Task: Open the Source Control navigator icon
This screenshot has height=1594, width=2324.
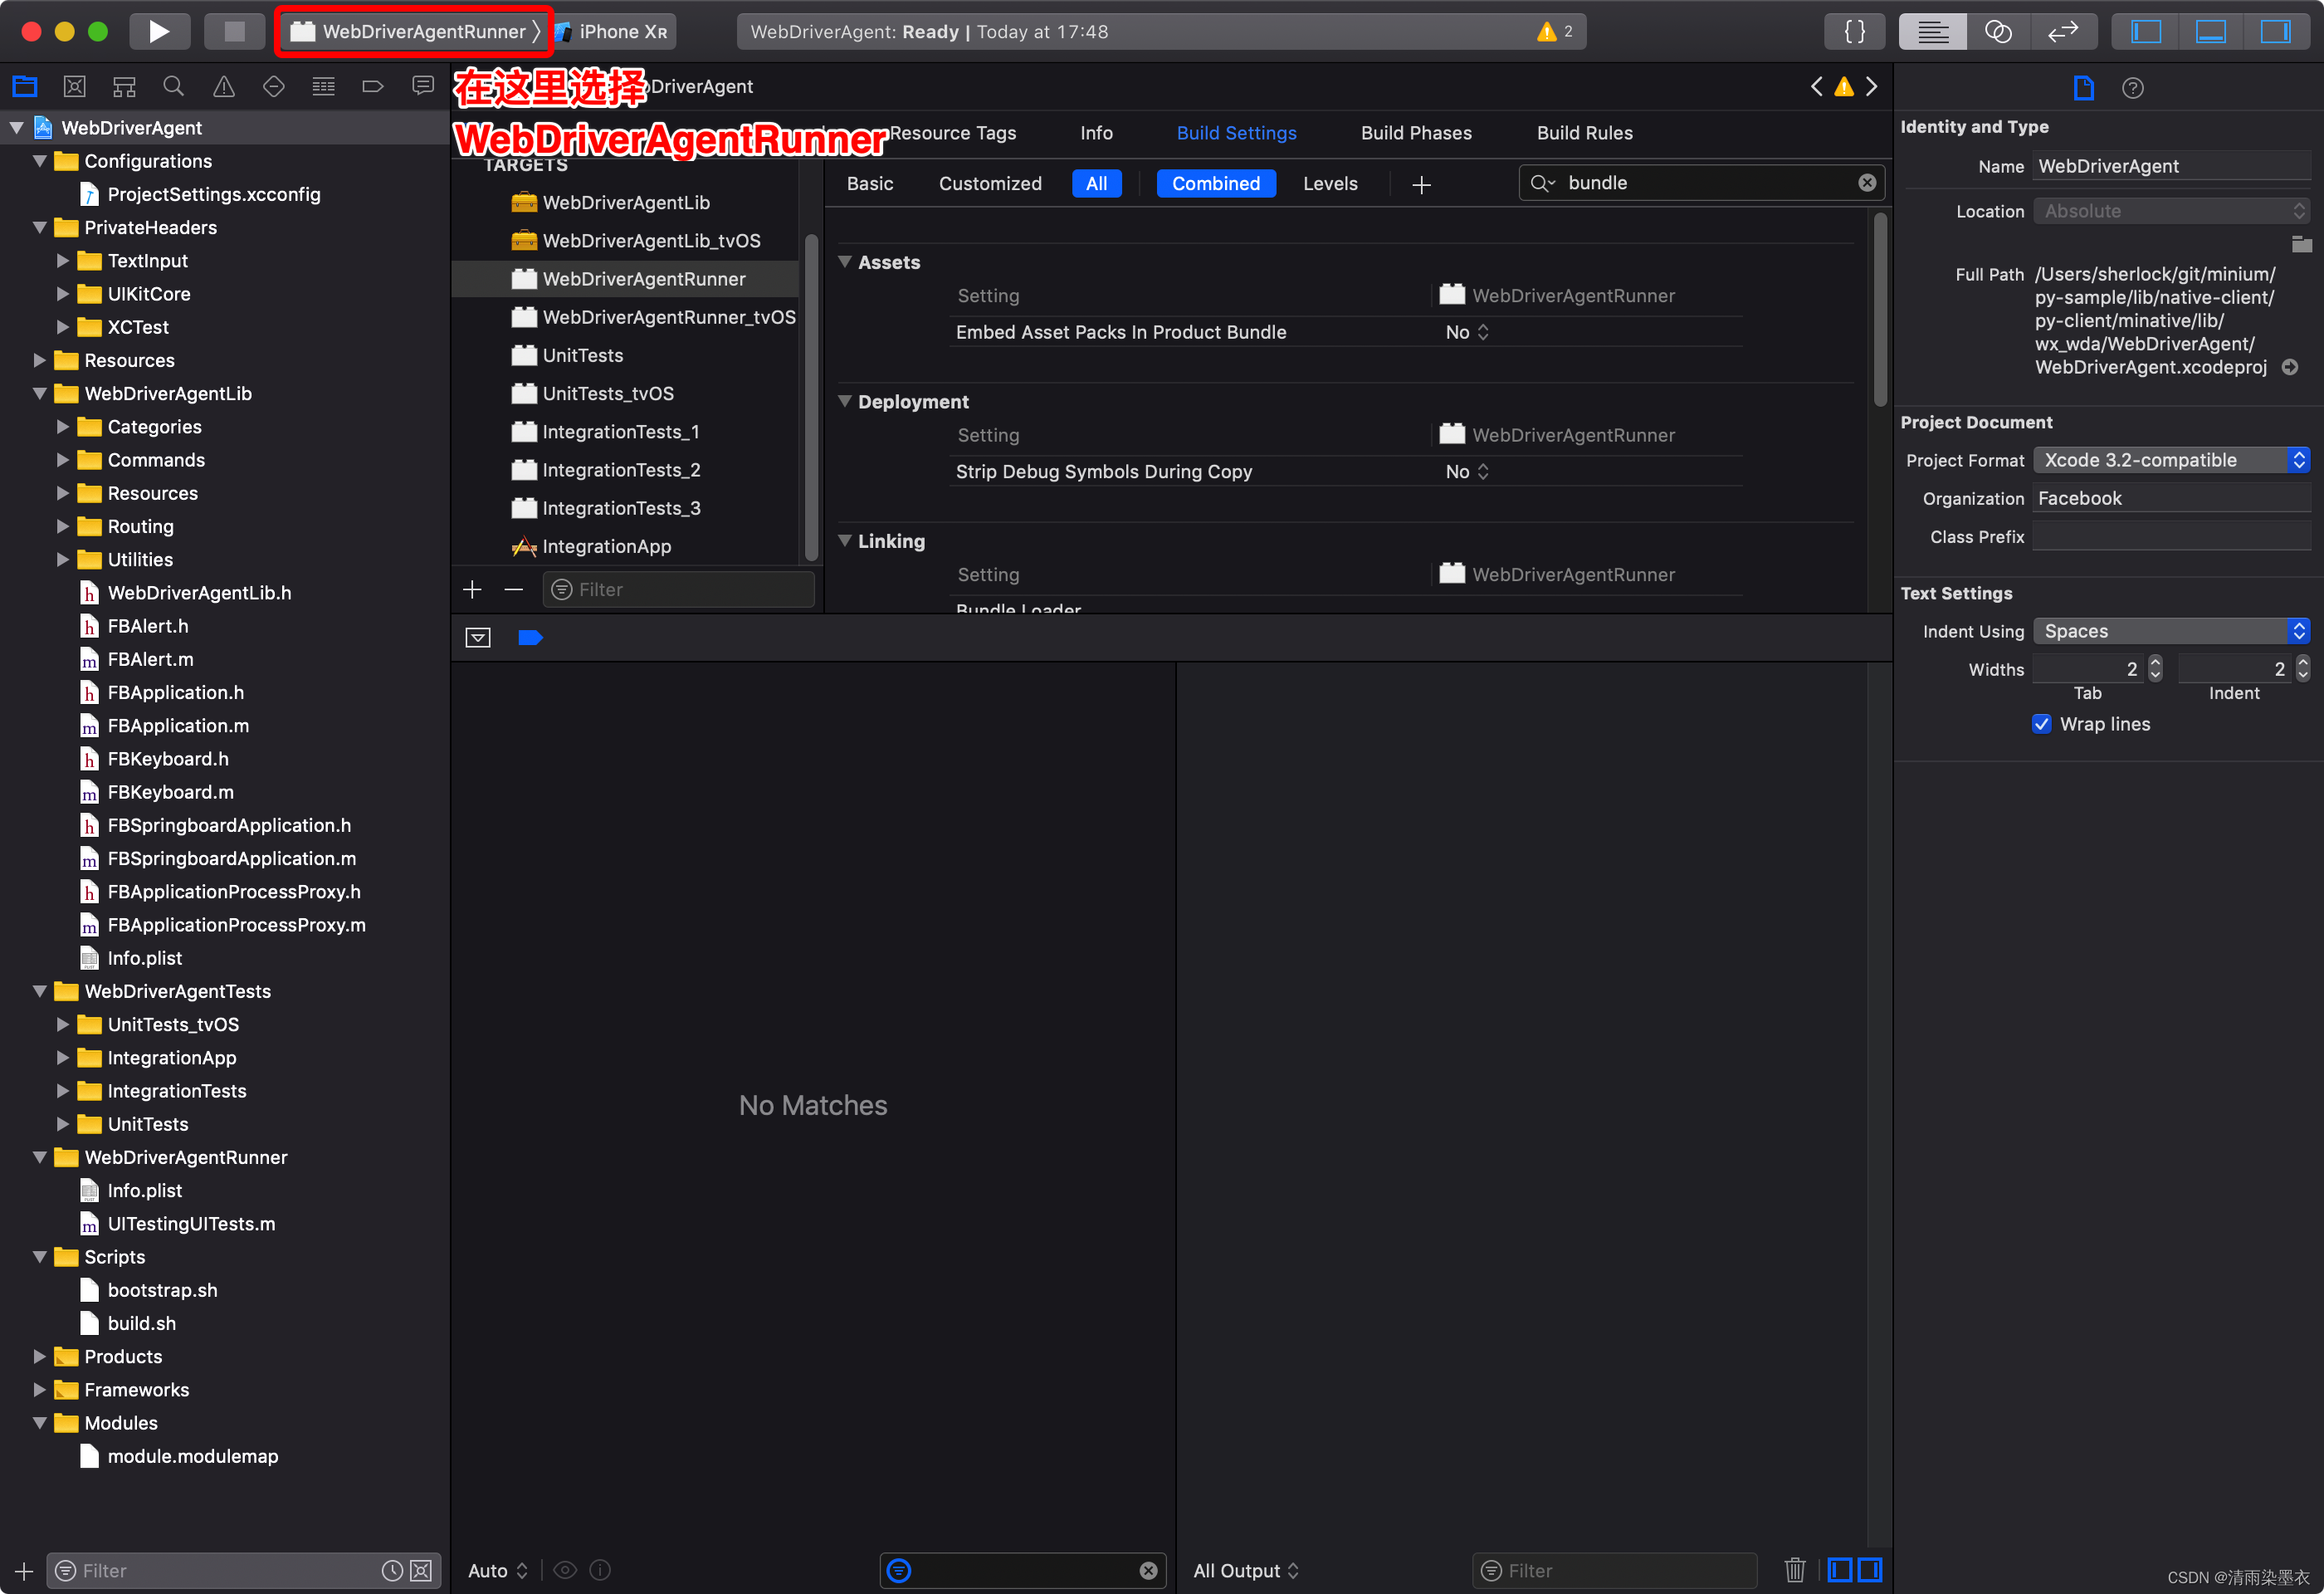Action: pyautogui.click(x=74, y=87)
